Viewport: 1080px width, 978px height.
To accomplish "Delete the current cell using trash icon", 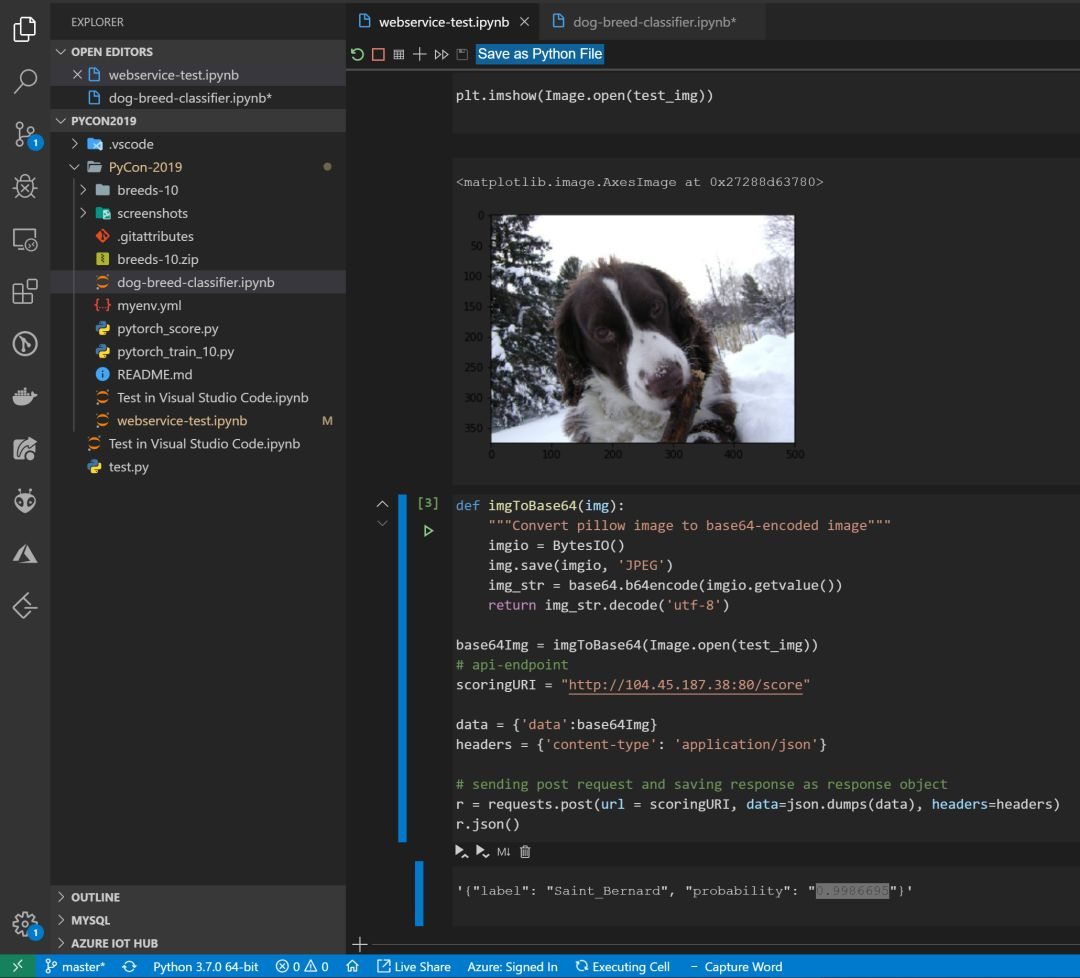I will [525, 852].
